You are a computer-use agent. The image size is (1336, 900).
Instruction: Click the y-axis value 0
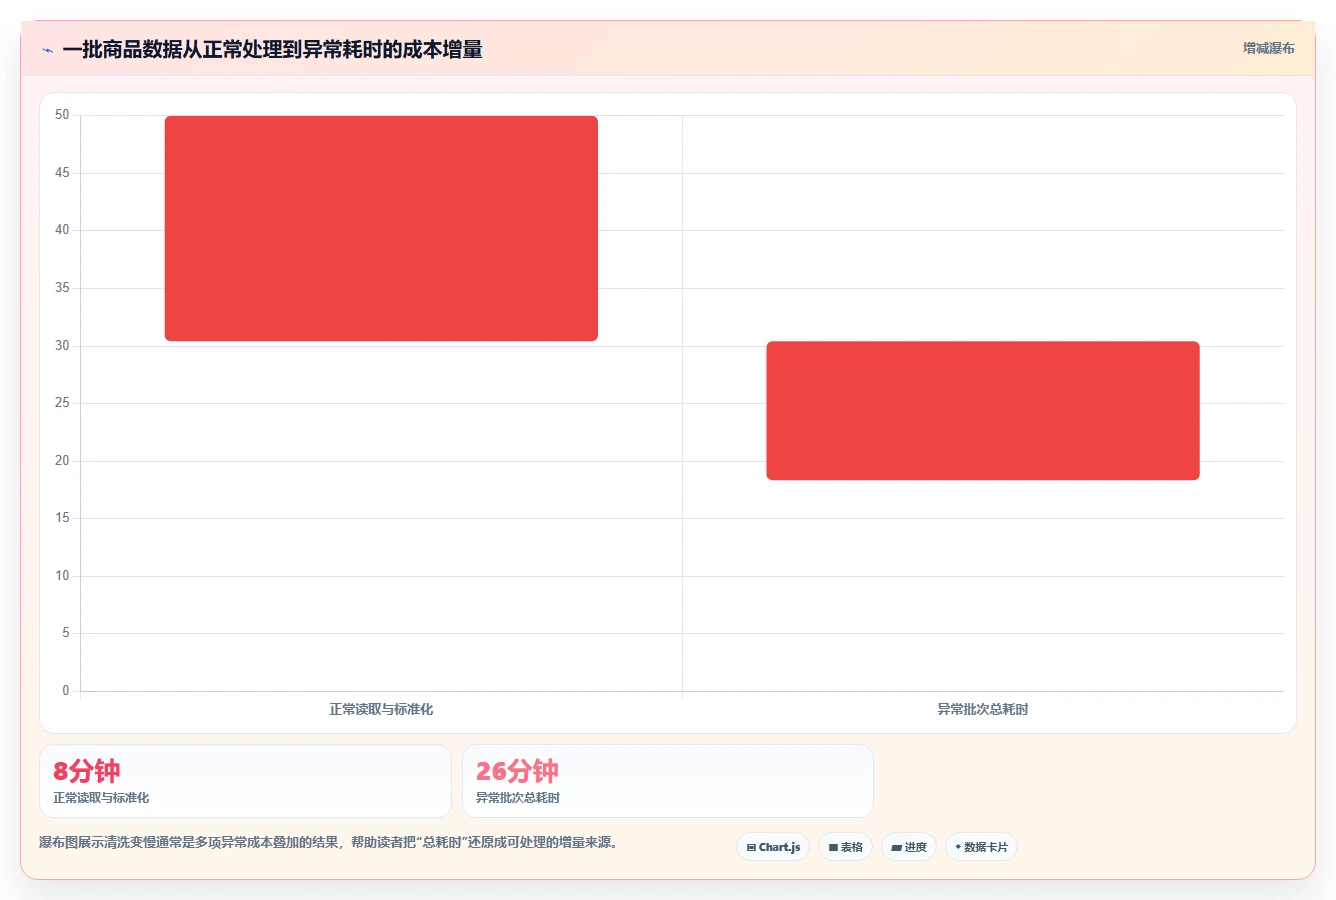coord(66,691)
